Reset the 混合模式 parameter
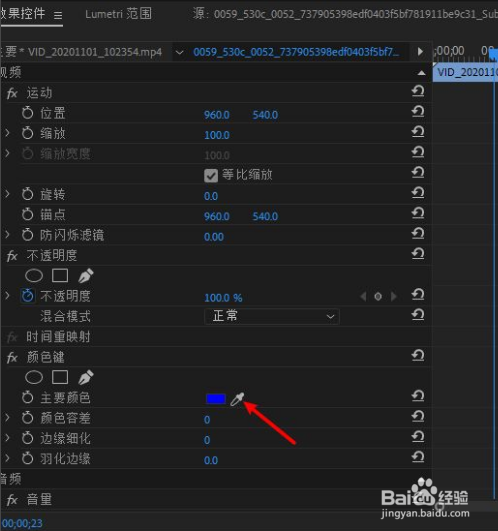The width and height of the screenshot is (498, 531). [x=418, y=315]
